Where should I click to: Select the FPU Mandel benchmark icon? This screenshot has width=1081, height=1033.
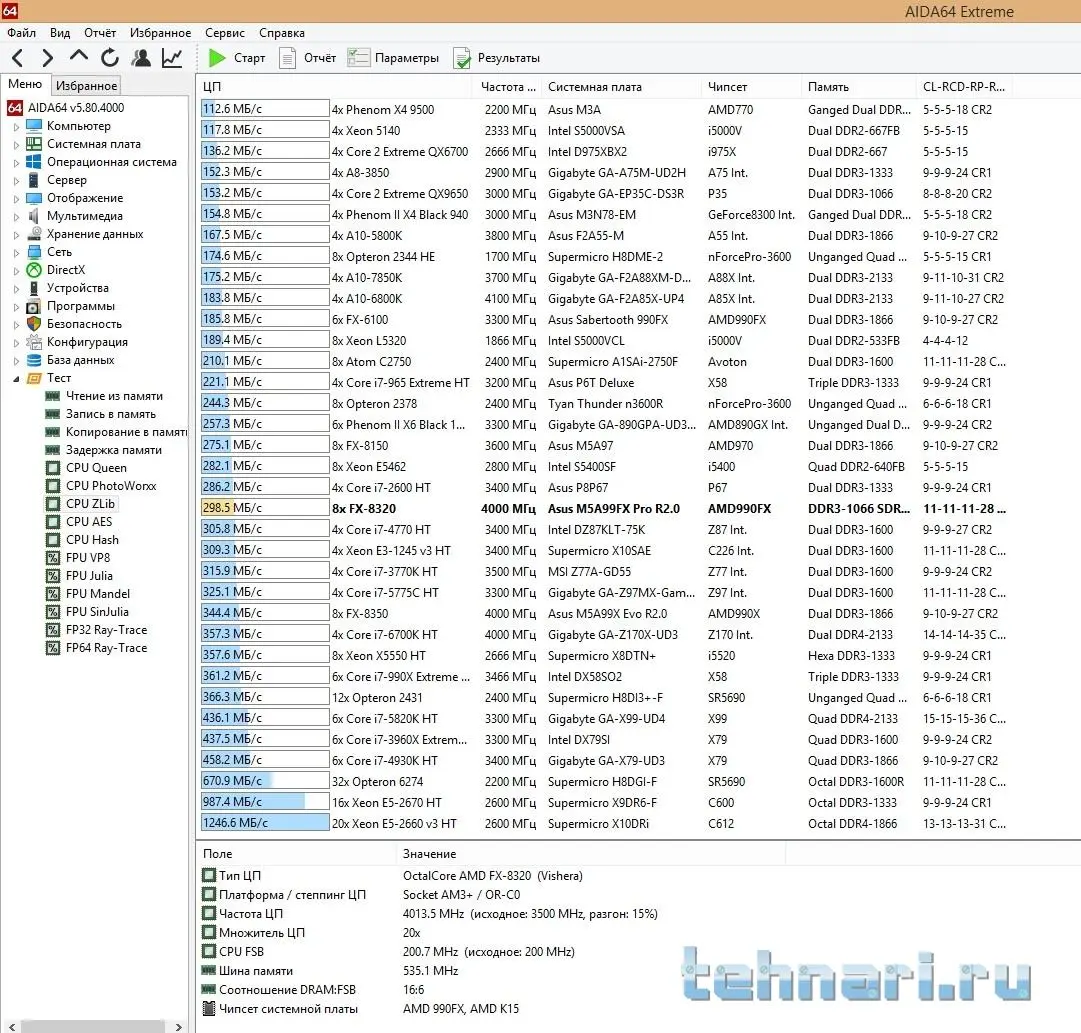pyautogui.click(x=52, y=594)
